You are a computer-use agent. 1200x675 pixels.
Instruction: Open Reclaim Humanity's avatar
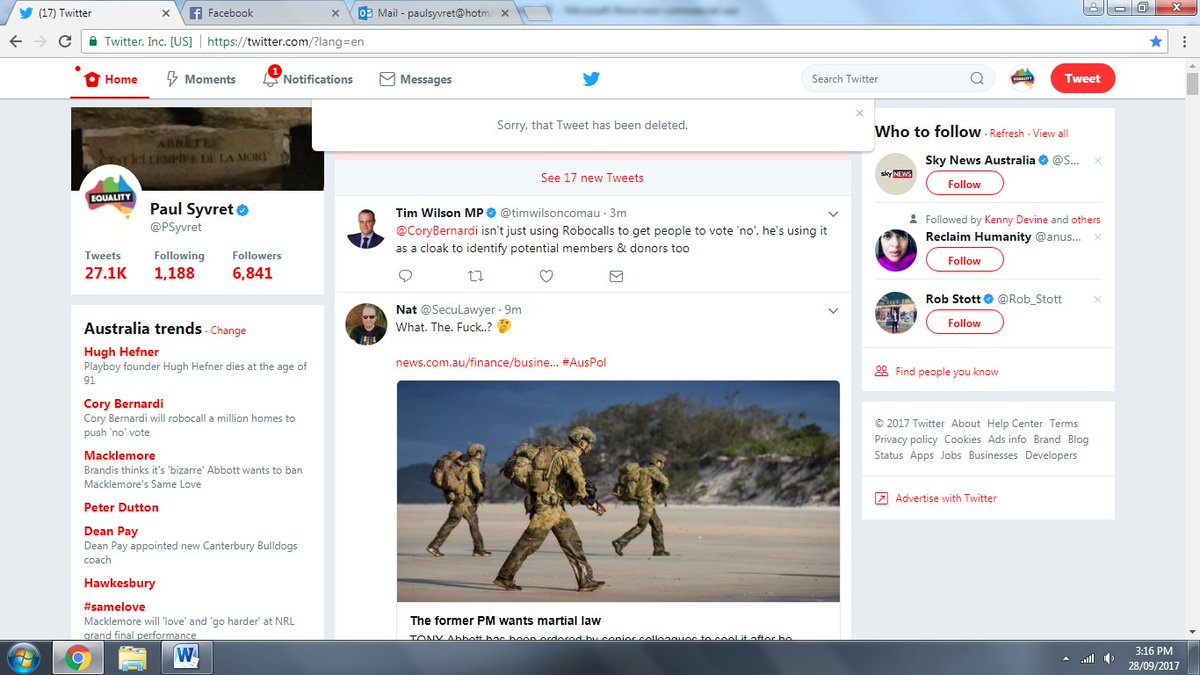tap(896, 250)
